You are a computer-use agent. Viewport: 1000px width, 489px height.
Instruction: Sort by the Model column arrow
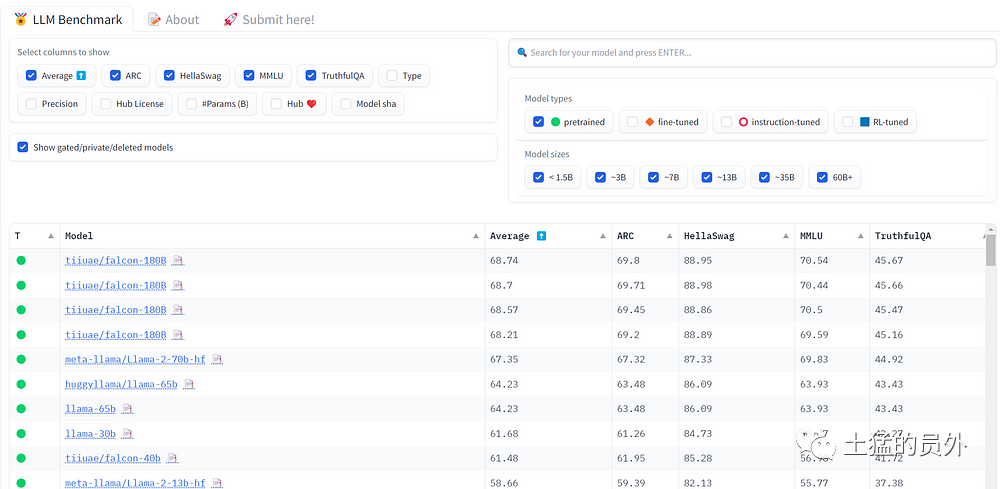pyautogui.click(x=476, y=236)
